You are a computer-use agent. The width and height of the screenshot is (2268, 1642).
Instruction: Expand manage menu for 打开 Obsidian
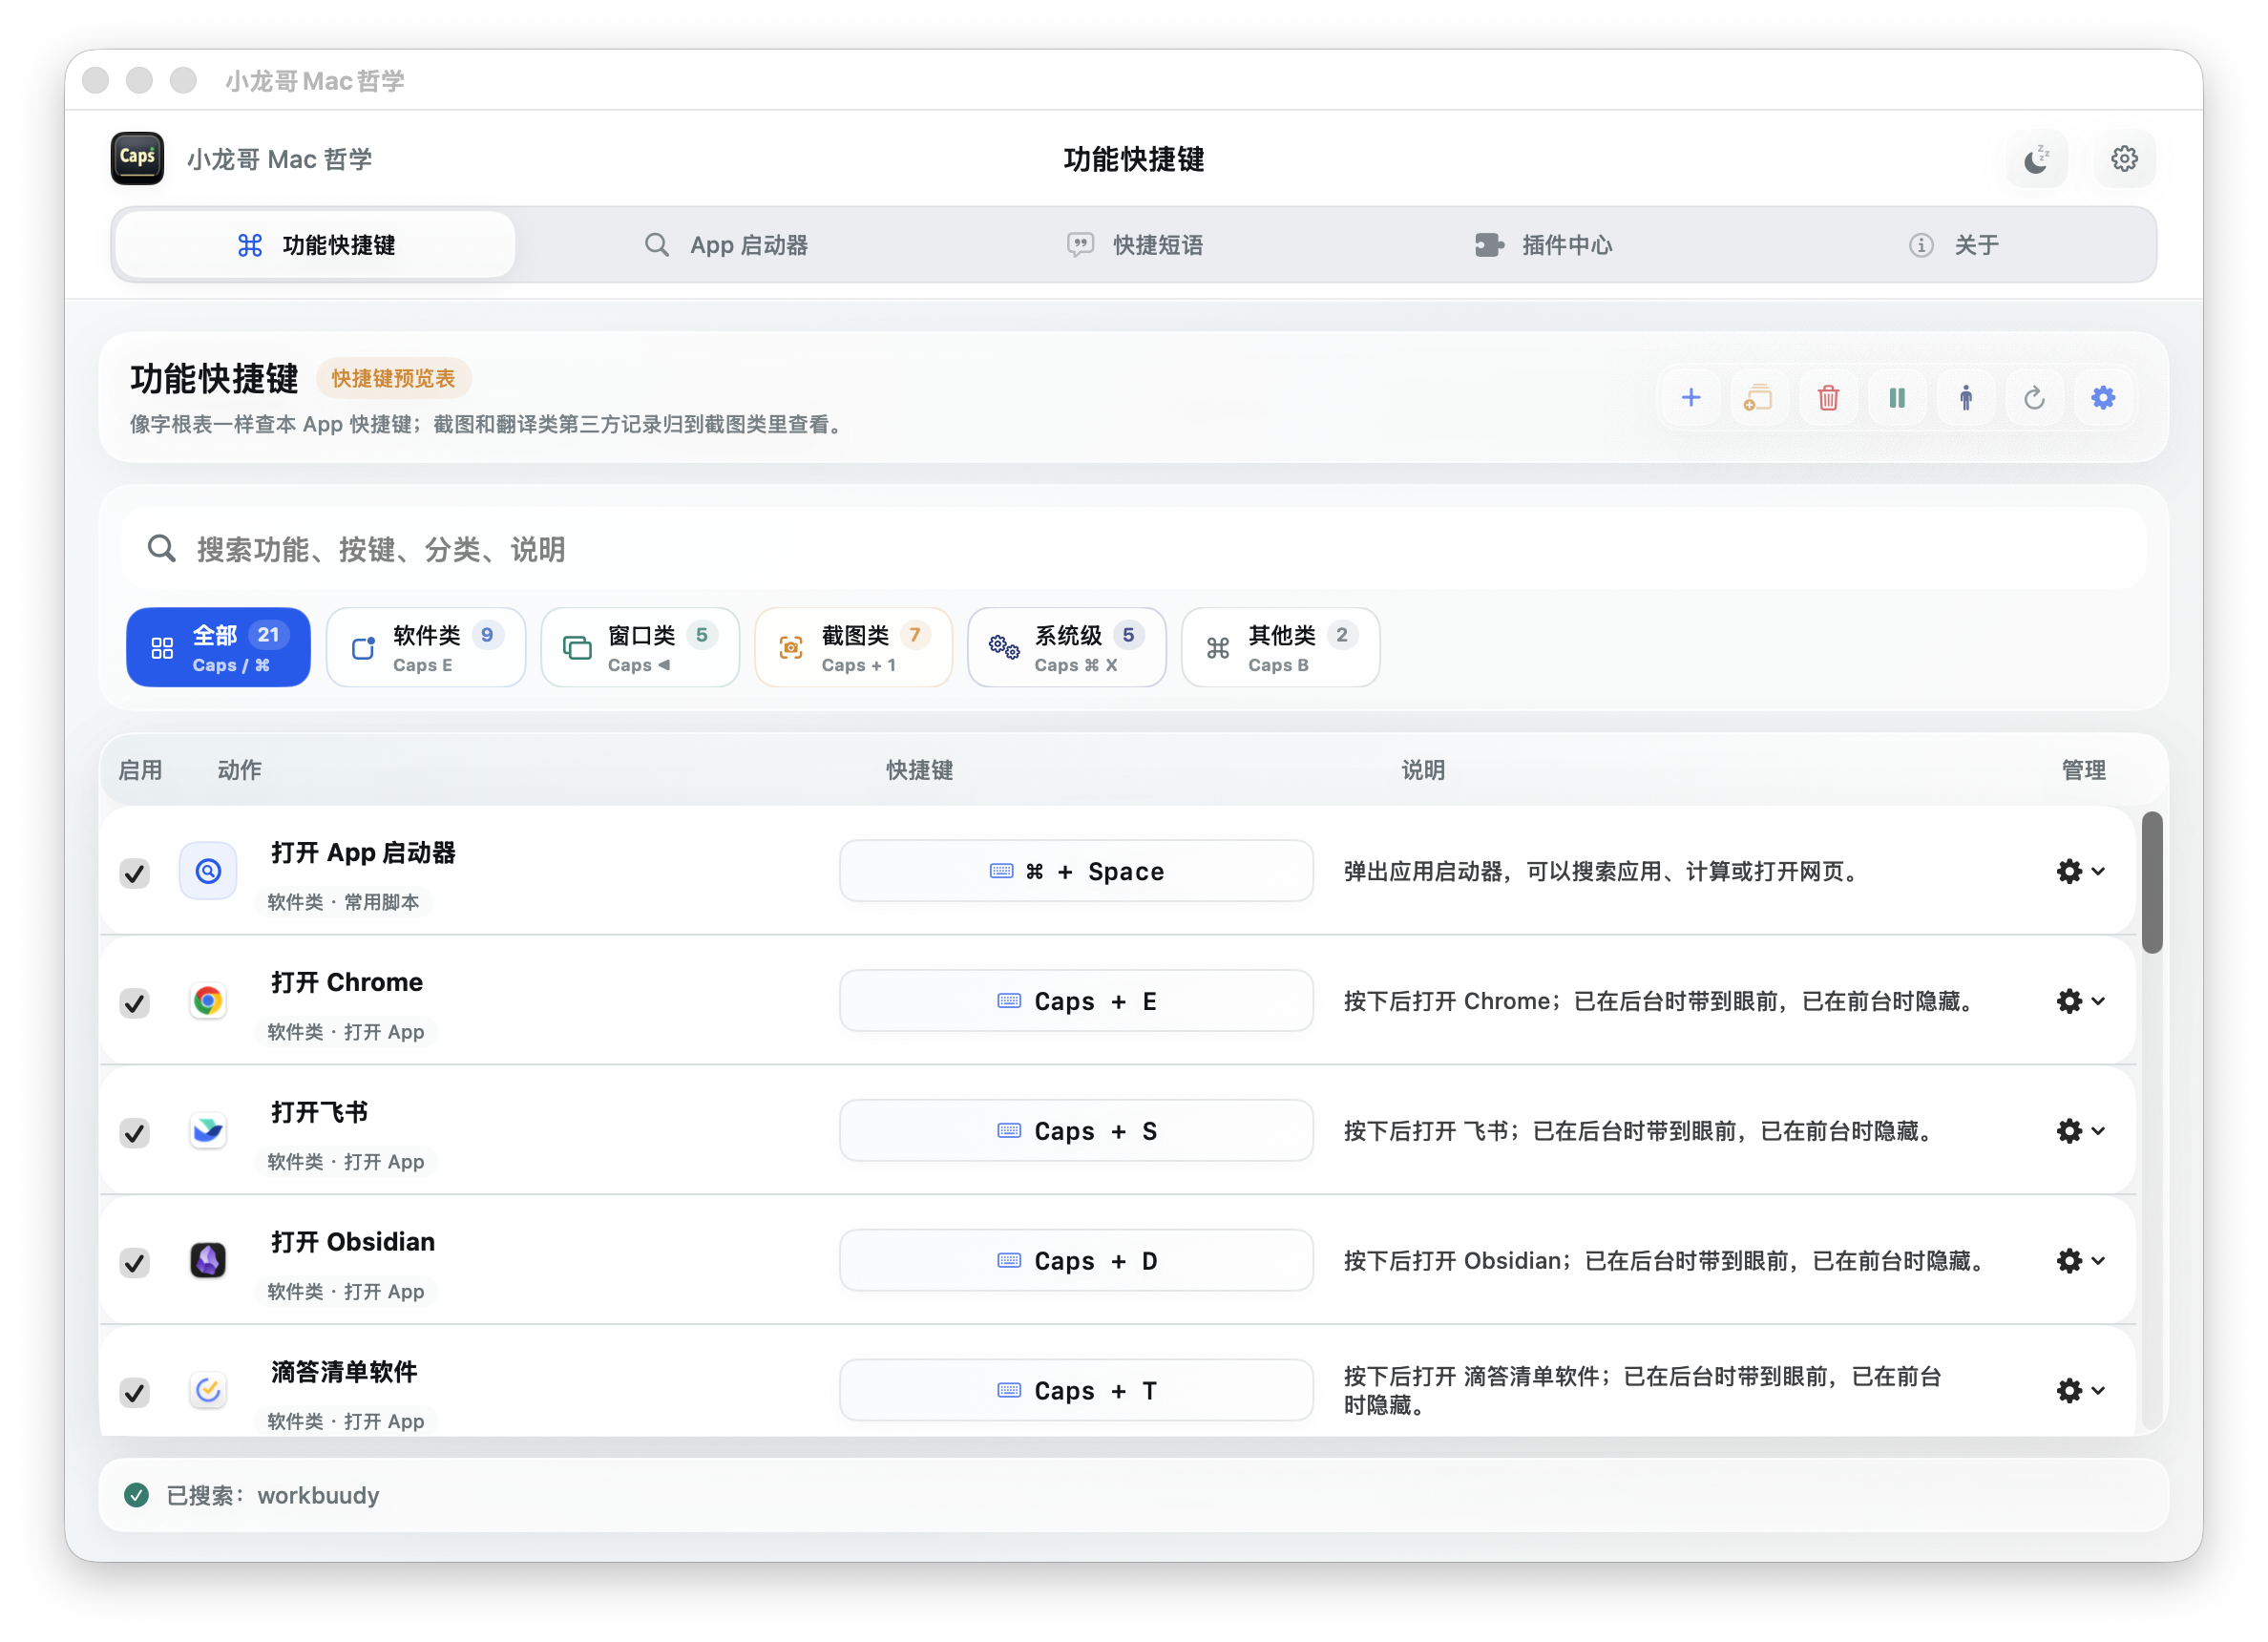point(2081,1262)
